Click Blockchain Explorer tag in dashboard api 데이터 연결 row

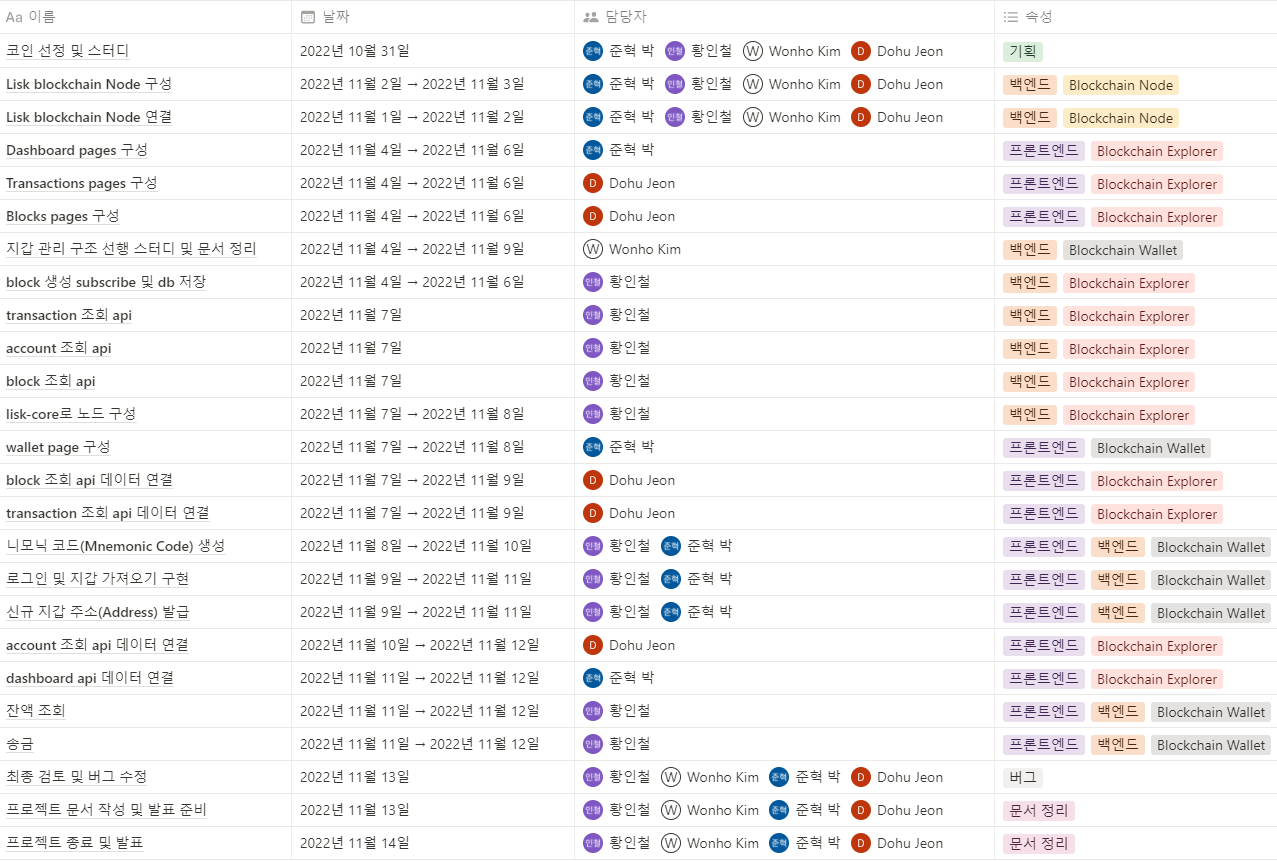click(x=1157, y=679)
